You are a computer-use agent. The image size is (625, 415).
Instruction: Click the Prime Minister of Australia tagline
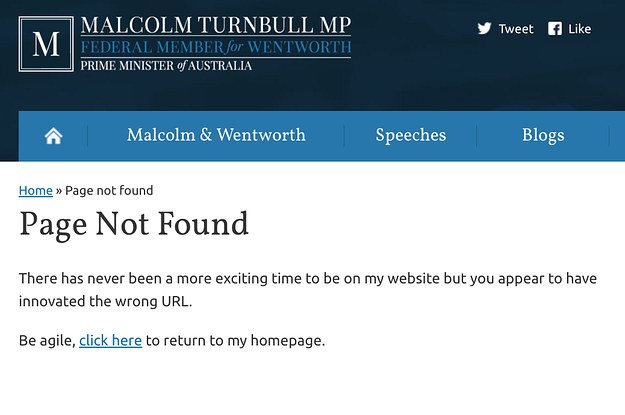(x=166, y=65)
